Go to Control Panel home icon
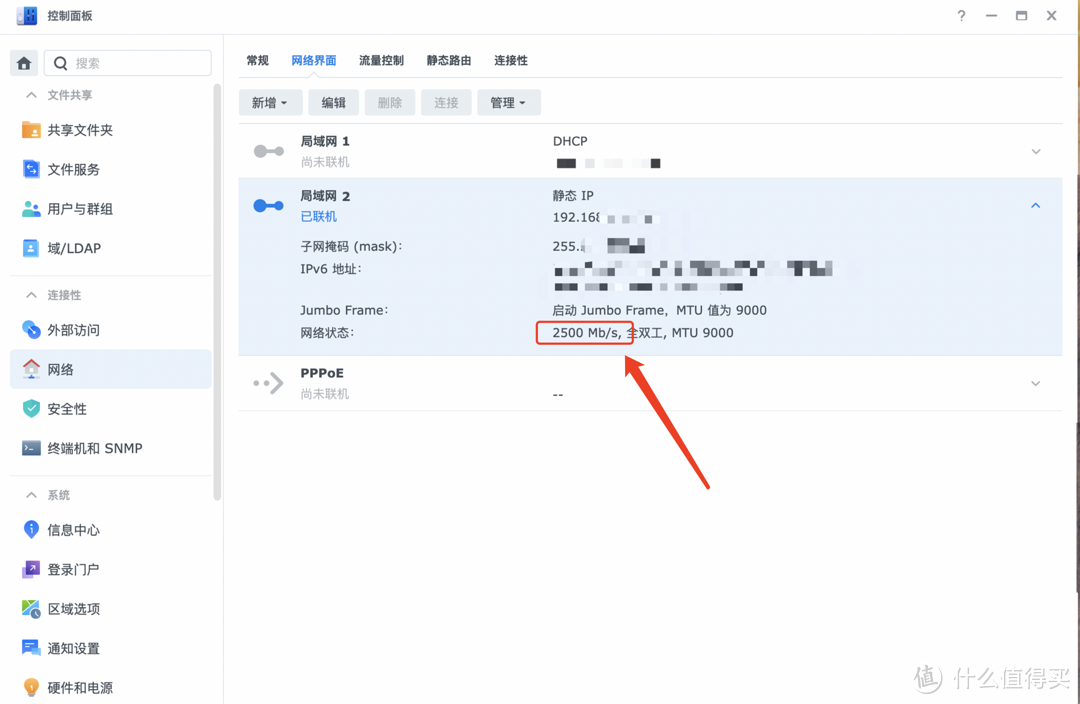 pos(24,63)
